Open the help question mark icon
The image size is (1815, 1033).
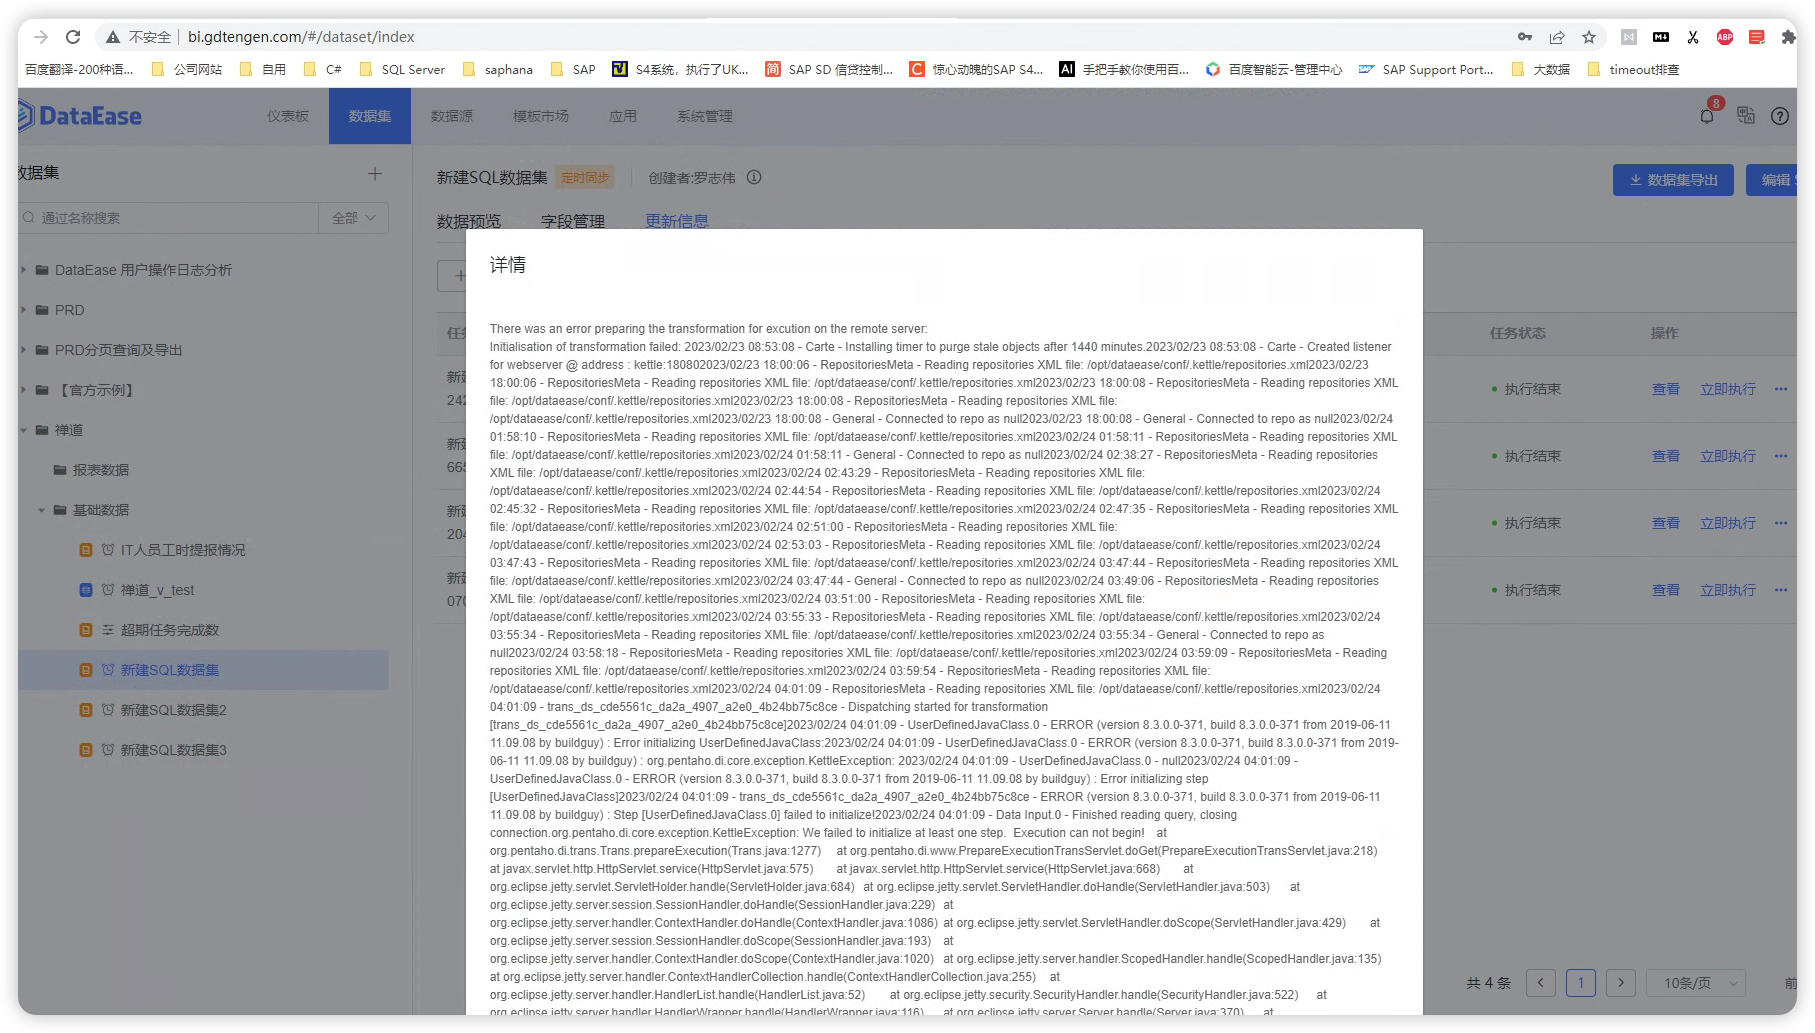(1780, 115)
